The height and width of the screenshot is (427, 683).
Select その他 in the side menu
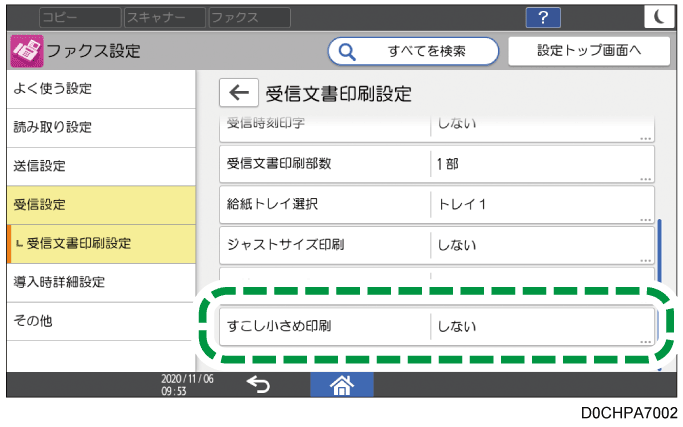coord(101,321)
